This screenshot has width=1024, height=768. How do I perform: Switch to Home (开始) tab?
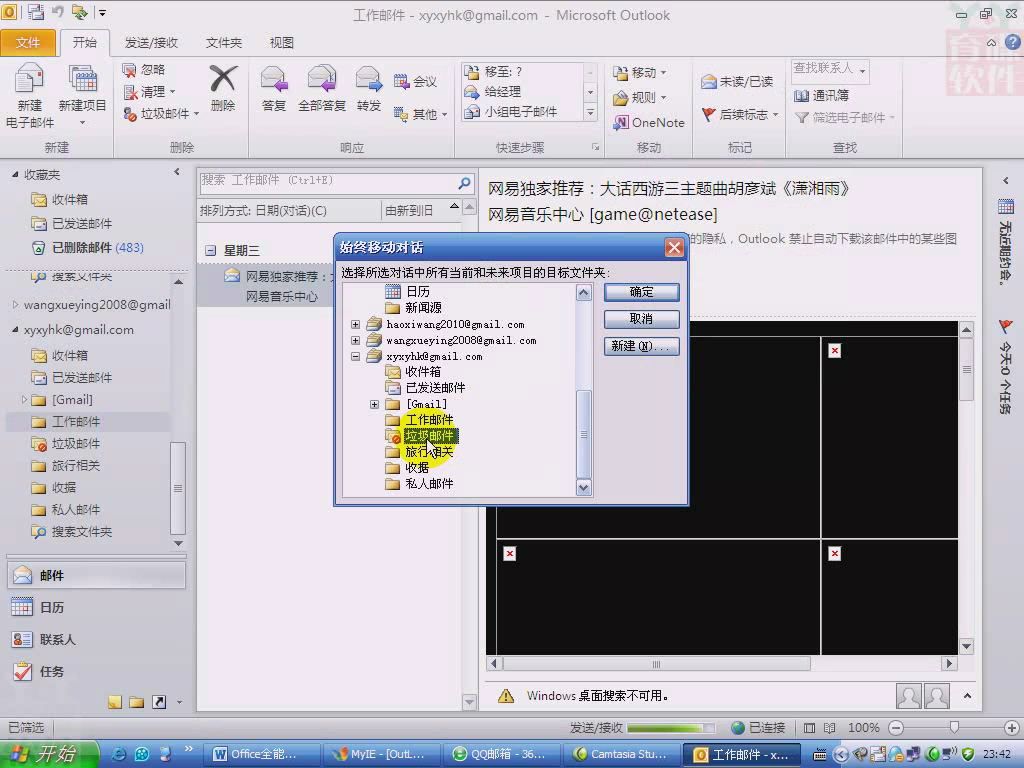click(x=84, y=42)
